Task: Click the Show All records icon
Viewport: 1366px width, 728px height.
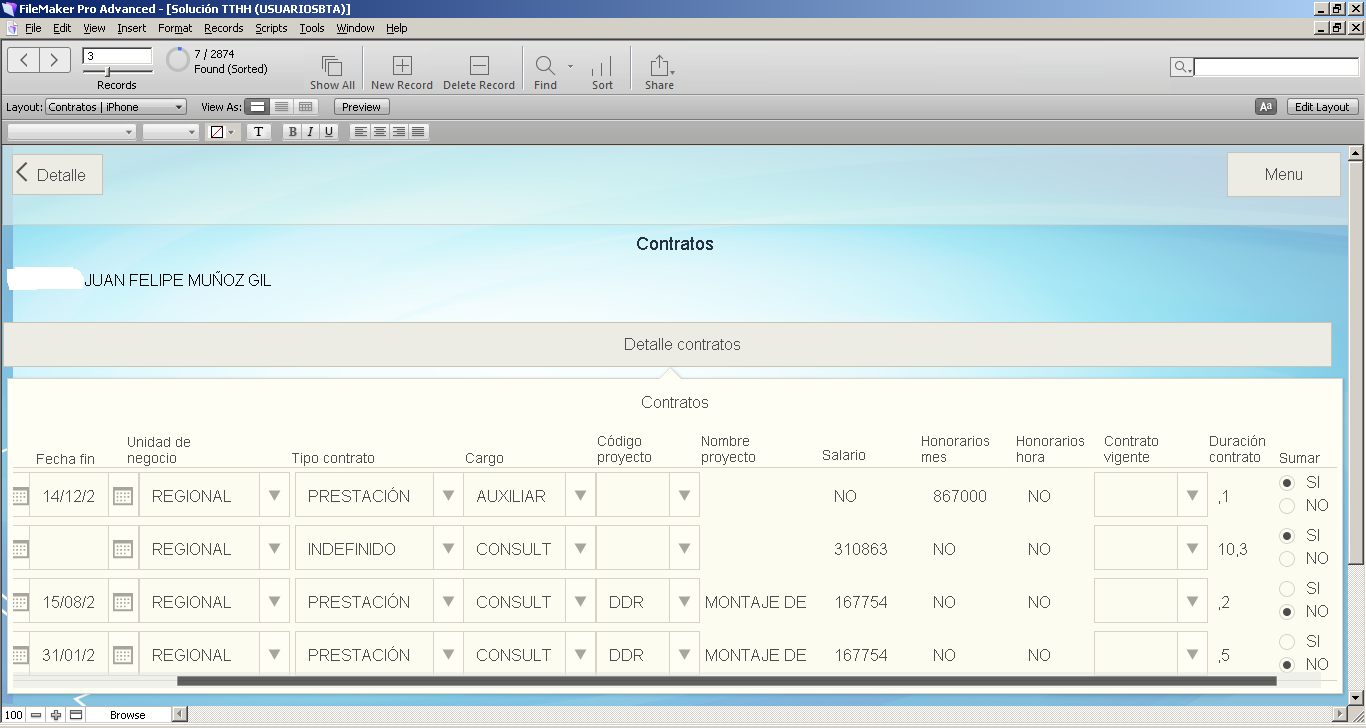Action: coord(332,67)
